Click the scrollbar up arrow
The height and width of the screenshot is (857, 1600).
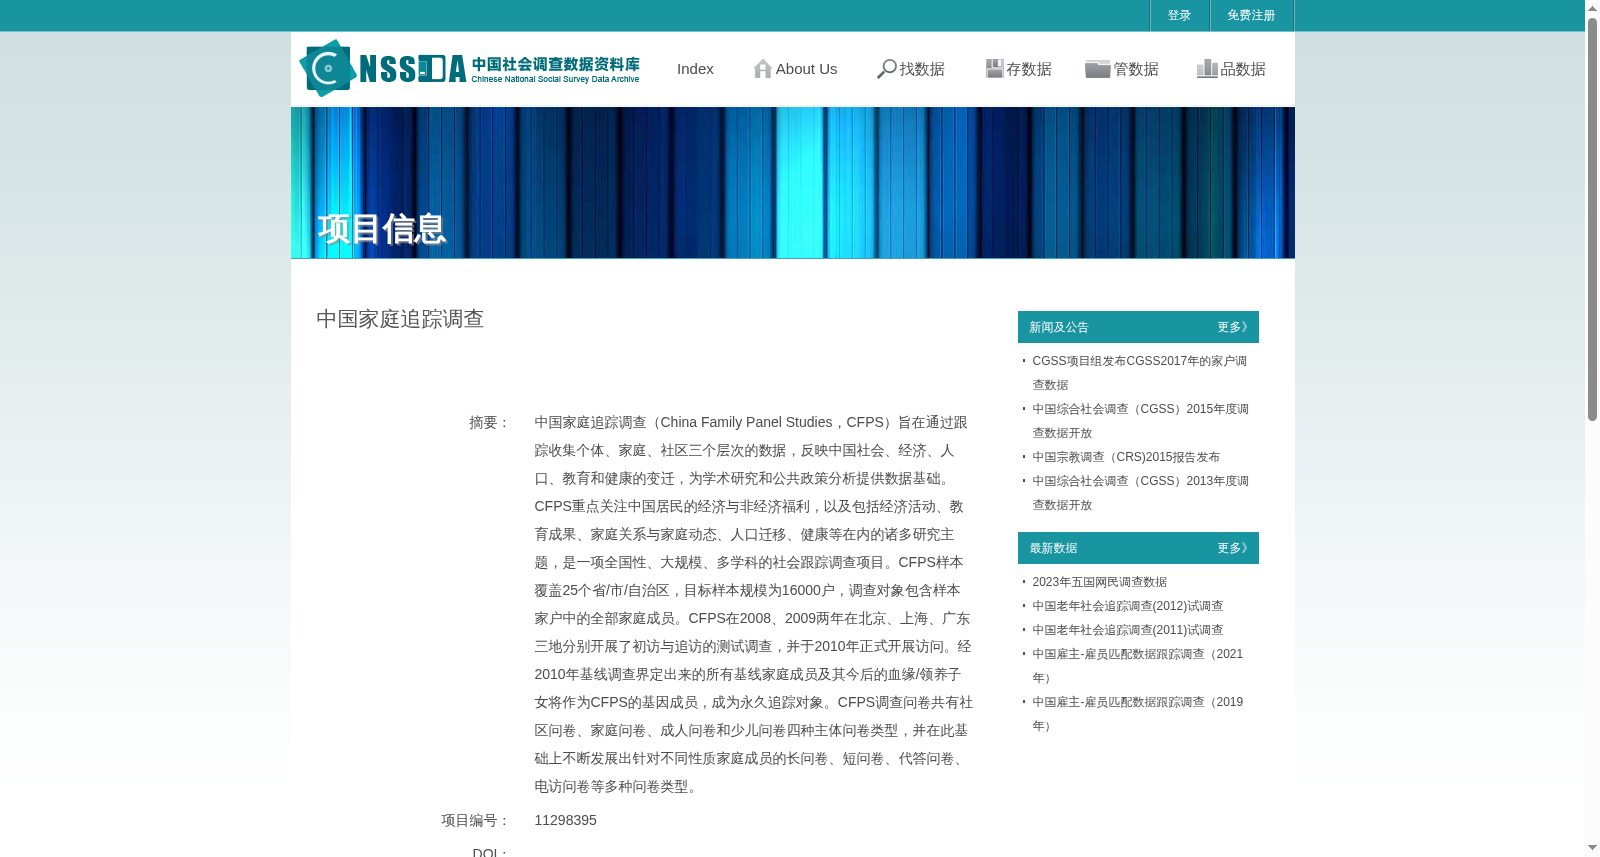pos(1592,7)
